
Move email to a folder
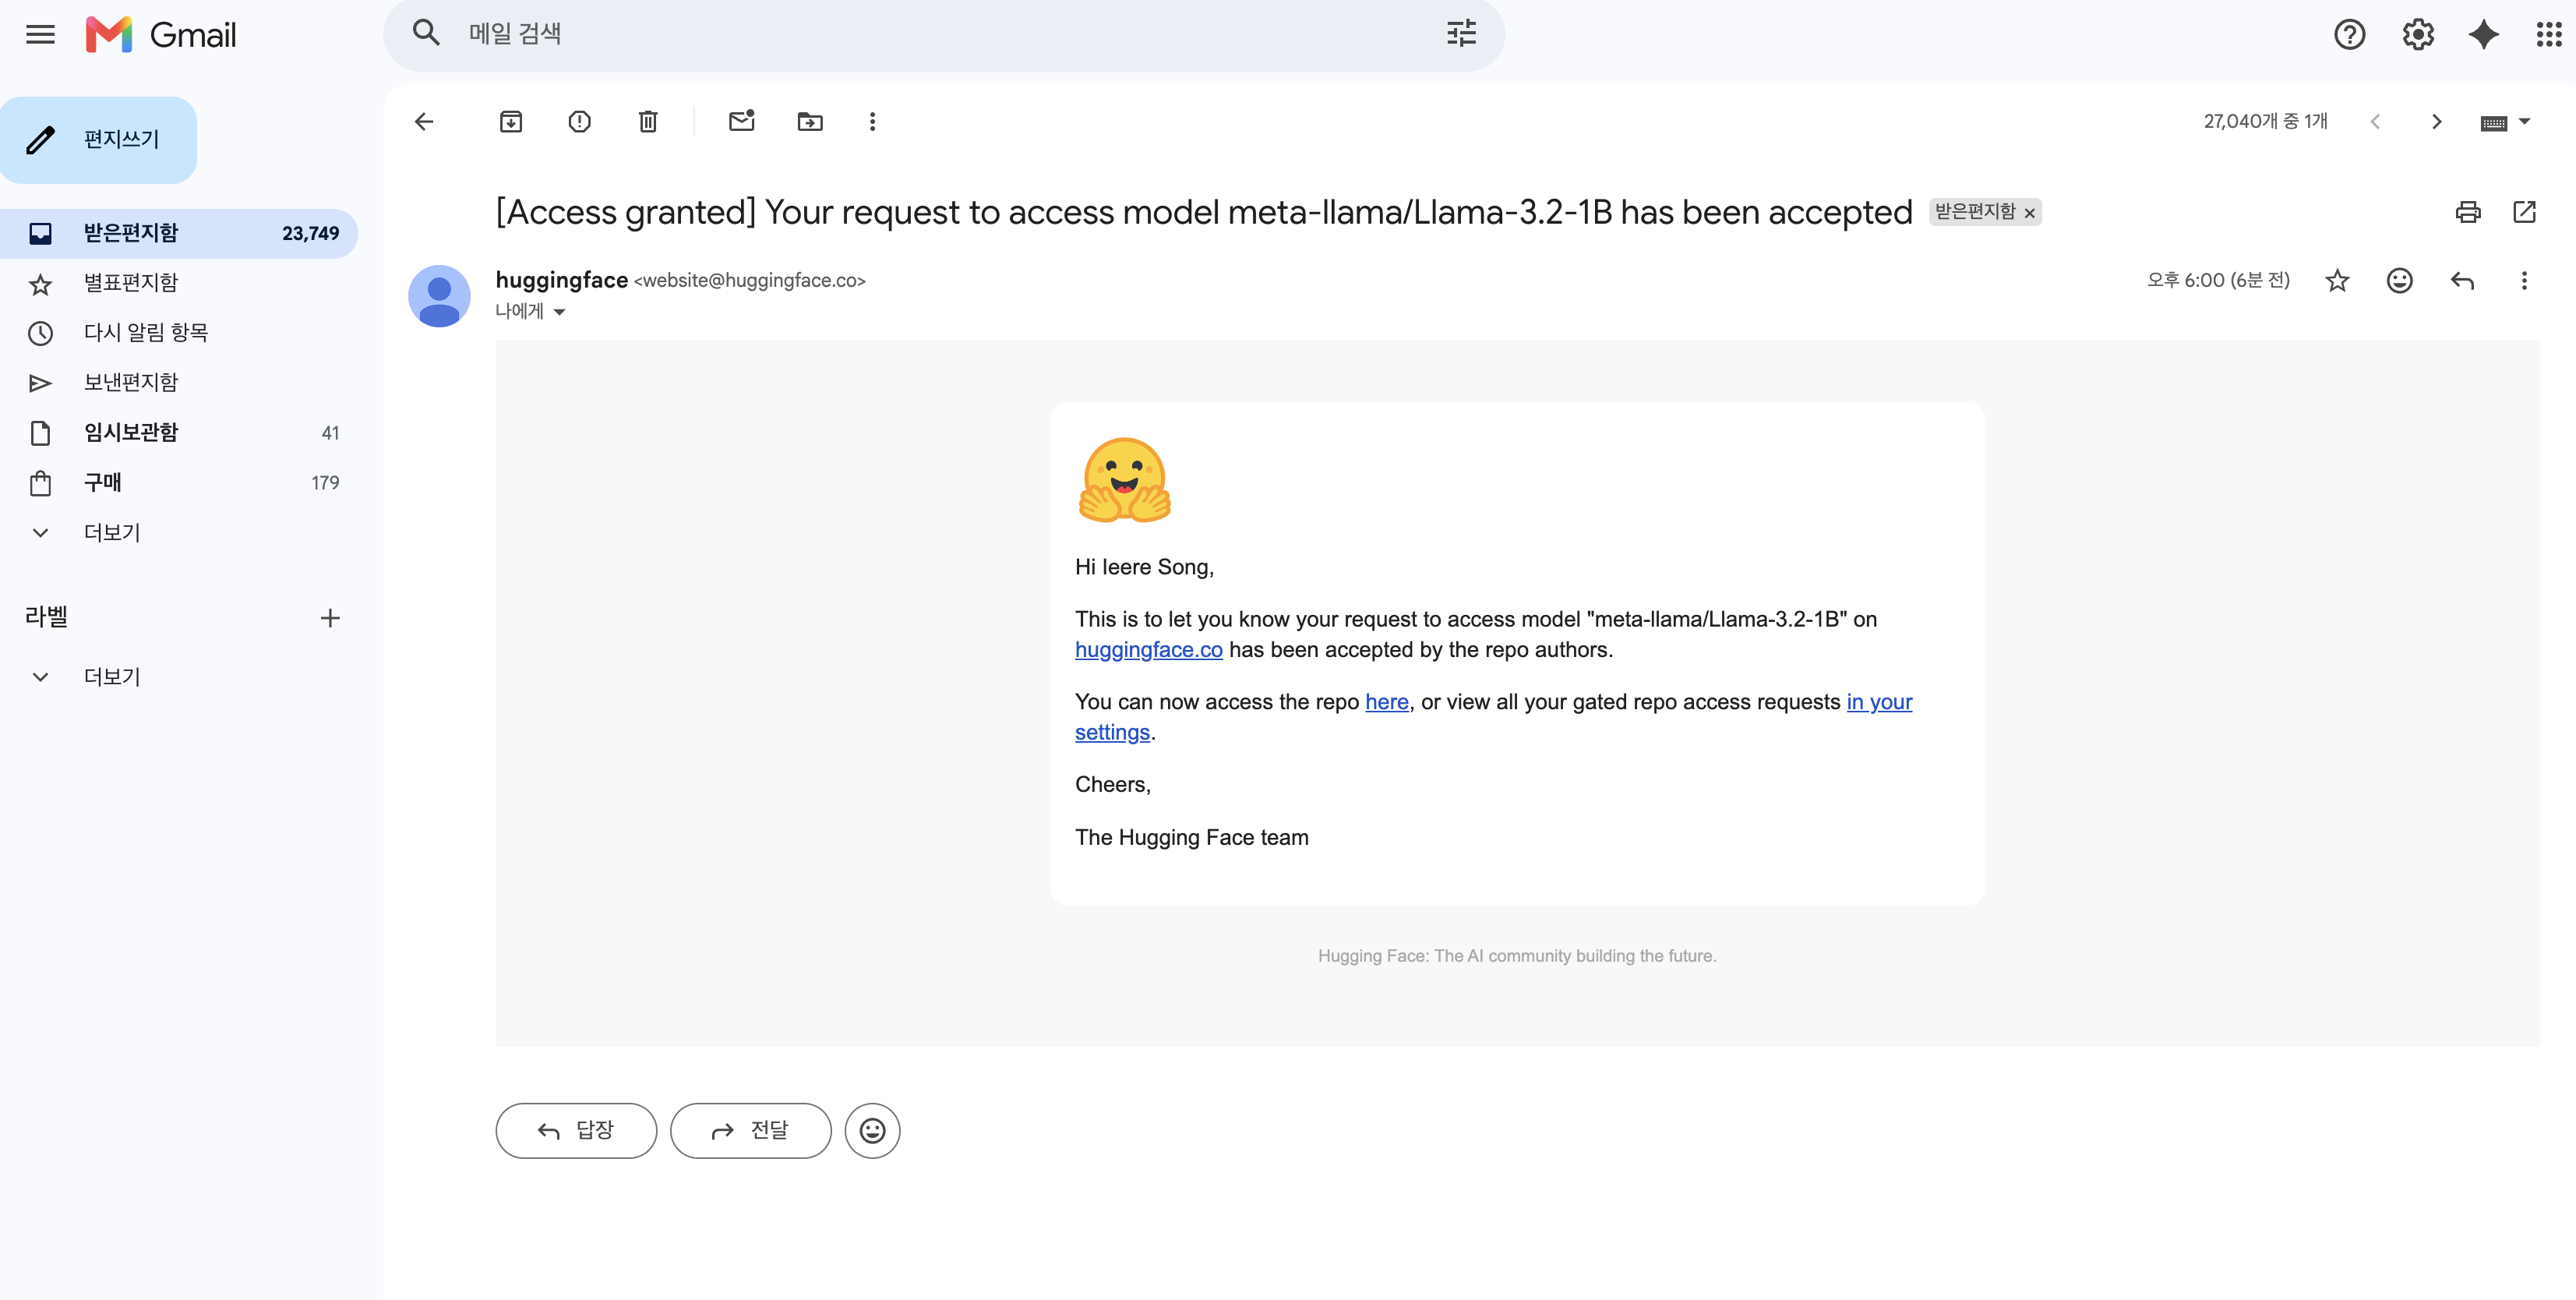coord(810,122)
